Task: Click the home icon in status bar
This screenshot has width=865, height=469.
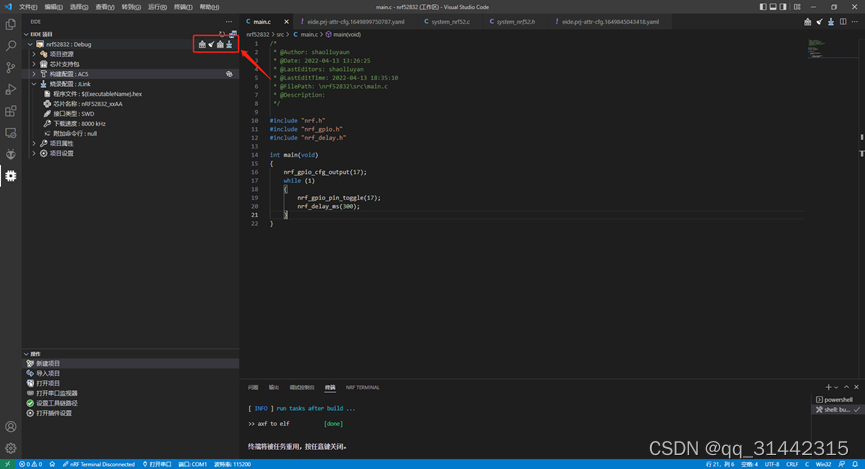Action: (x=52, y=464)
